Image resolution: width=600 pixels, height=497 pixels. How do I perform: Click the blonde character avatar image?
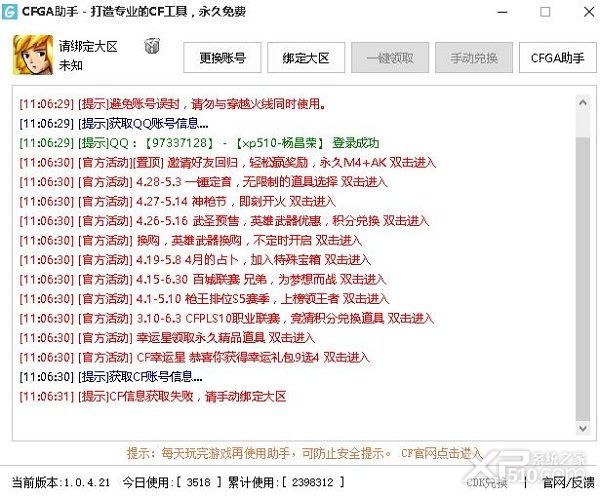(x=33, y=55)
